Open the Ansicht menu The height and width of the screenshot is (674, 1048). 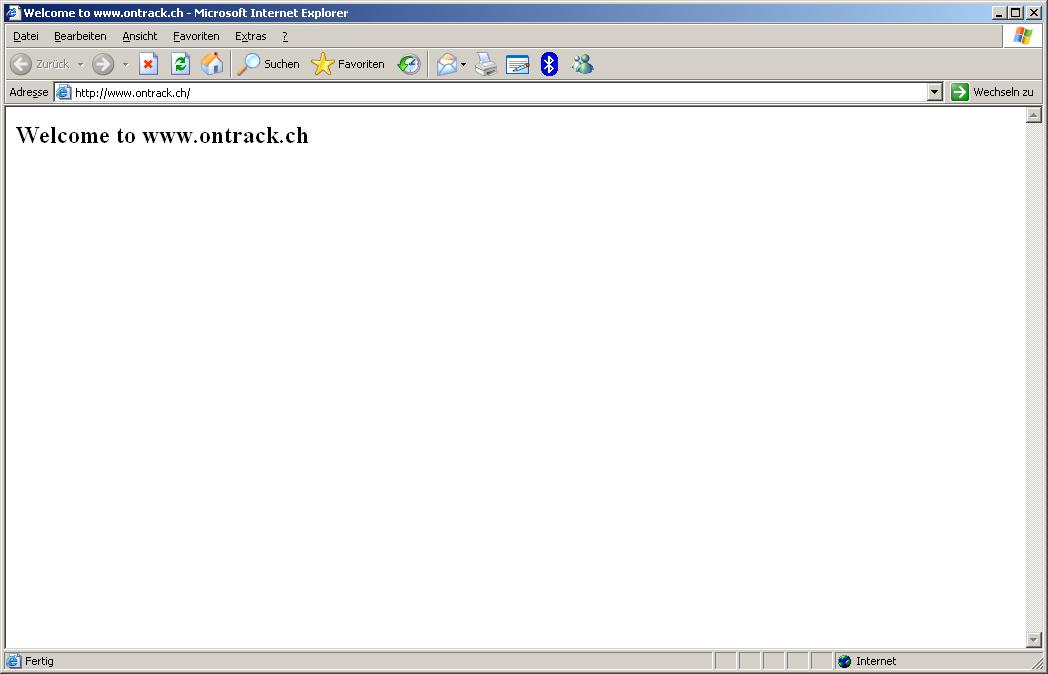point(140,36)
